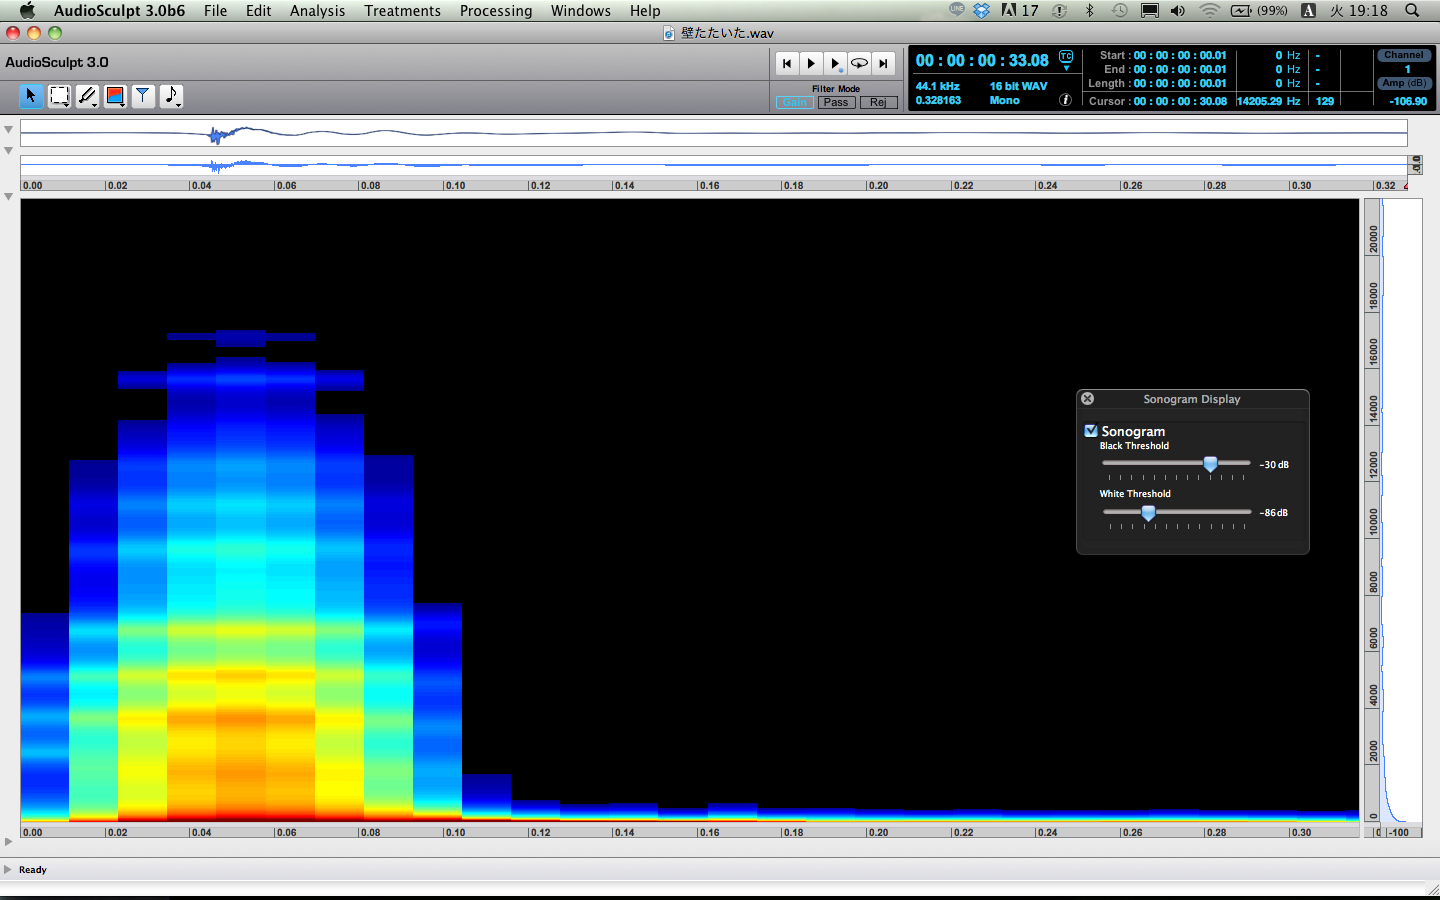The width and height of the screenshot is (1440, 900).
Task: Close the Sonogram Display panel
Action: pos(1088,398)
